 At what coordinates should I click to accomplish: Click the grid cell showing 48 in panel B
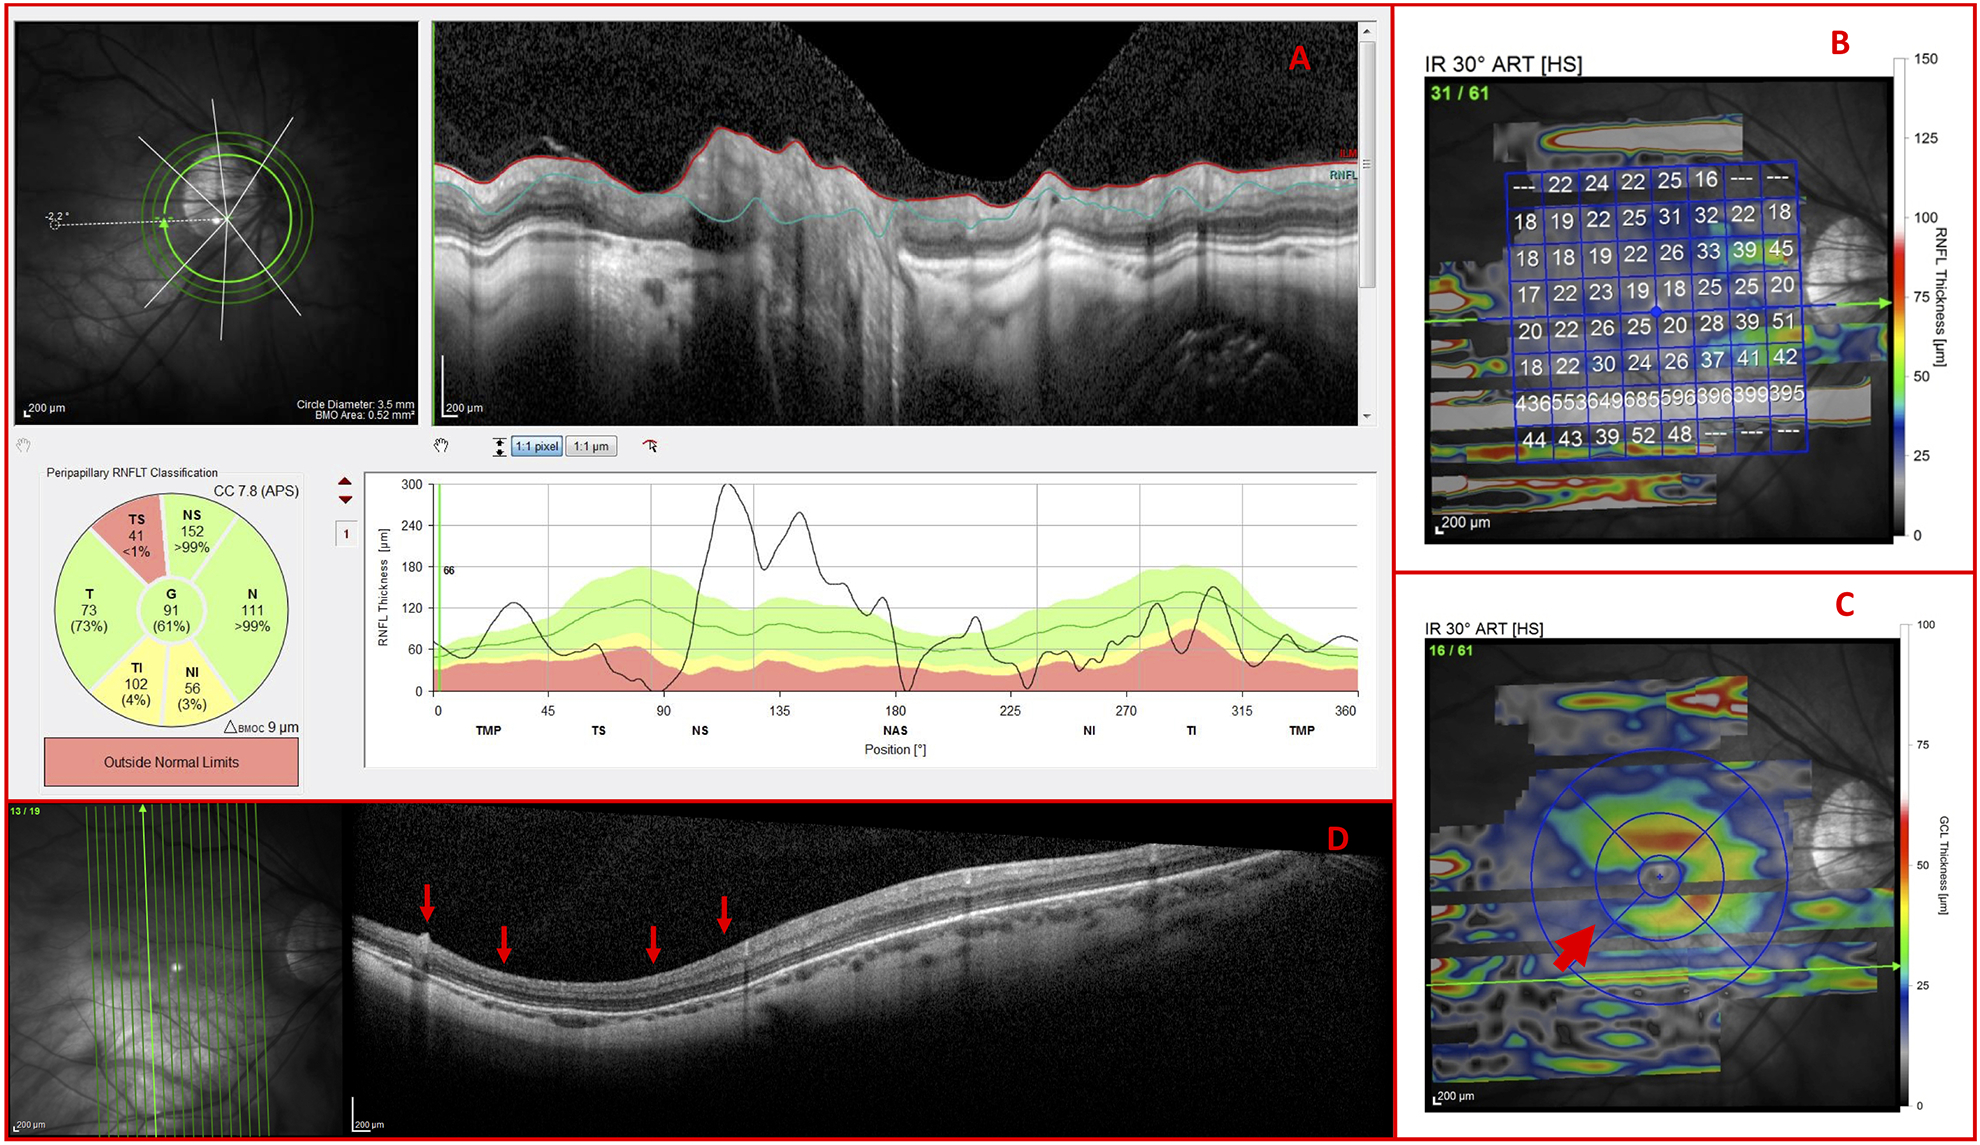[x=1680, y=435]
